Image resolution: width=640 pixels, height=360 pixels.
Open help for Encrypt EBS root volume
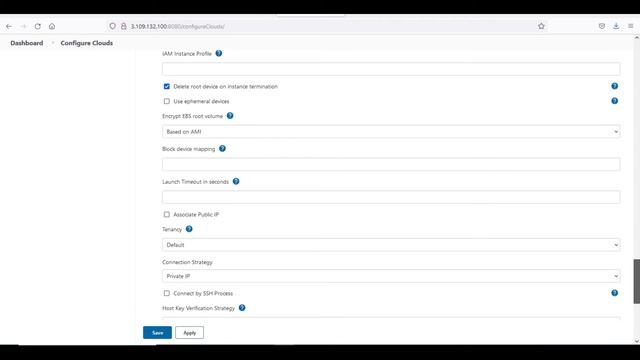point(230,116)
